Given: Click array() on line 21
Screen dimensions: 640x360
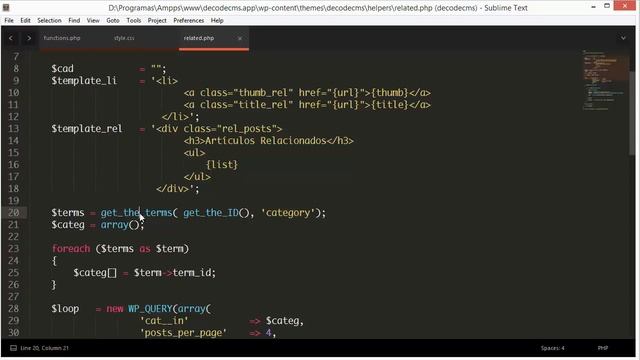Looking at the screenshot, I should pos(120,225).
